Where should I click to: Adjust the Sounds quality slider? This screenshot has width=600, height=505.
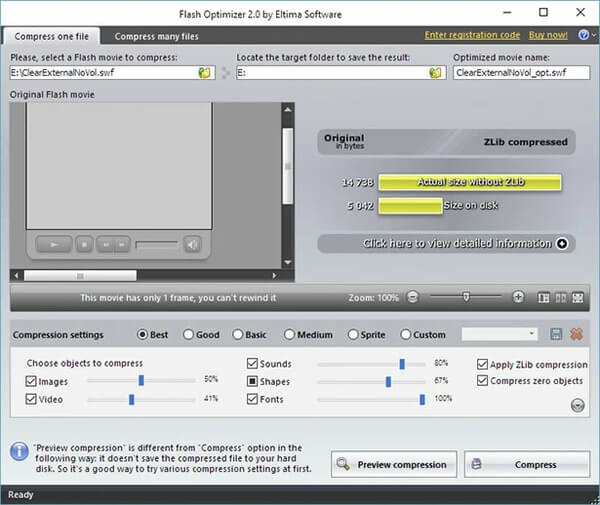click(402, 364)
